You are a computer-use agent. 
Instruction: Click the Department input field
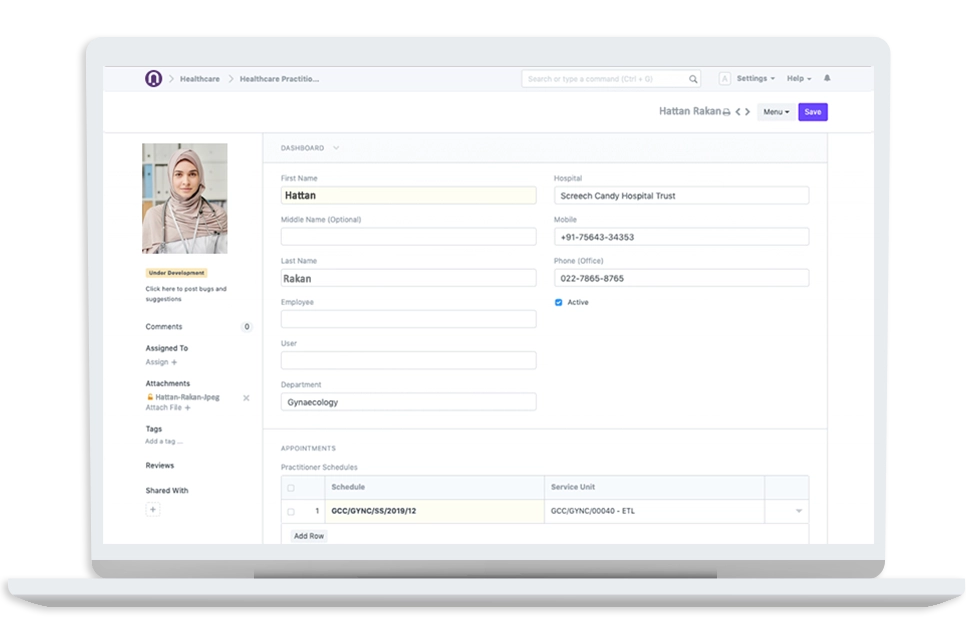point(408,402)
